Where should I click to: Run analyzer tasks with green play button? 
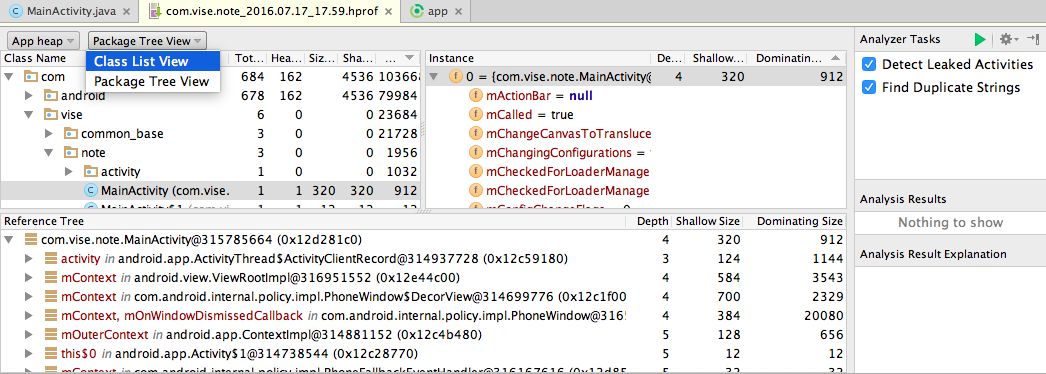(x=980, y=40)
